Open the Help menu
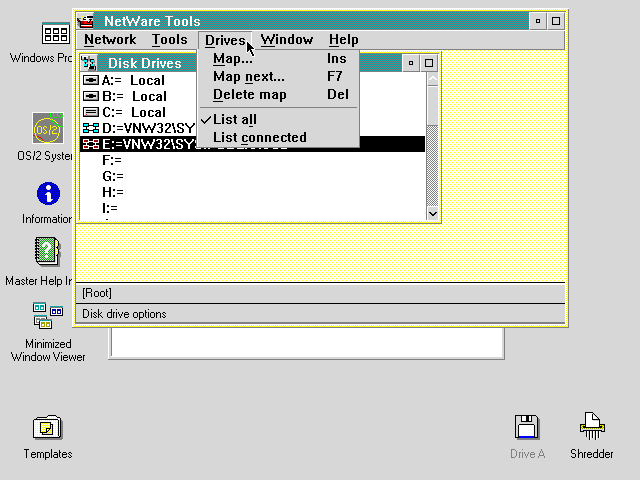640x480 pixels. pyautogui.click(x=344, y=40)
